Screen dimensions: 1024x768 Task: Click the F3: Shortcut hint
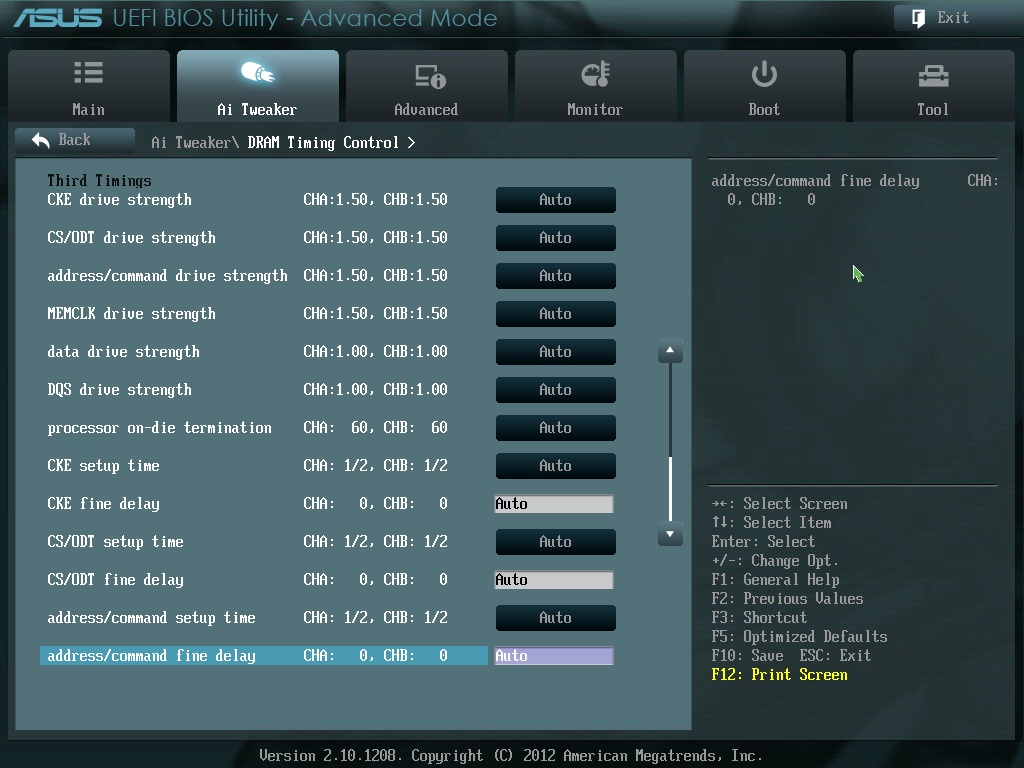point(759,618)
